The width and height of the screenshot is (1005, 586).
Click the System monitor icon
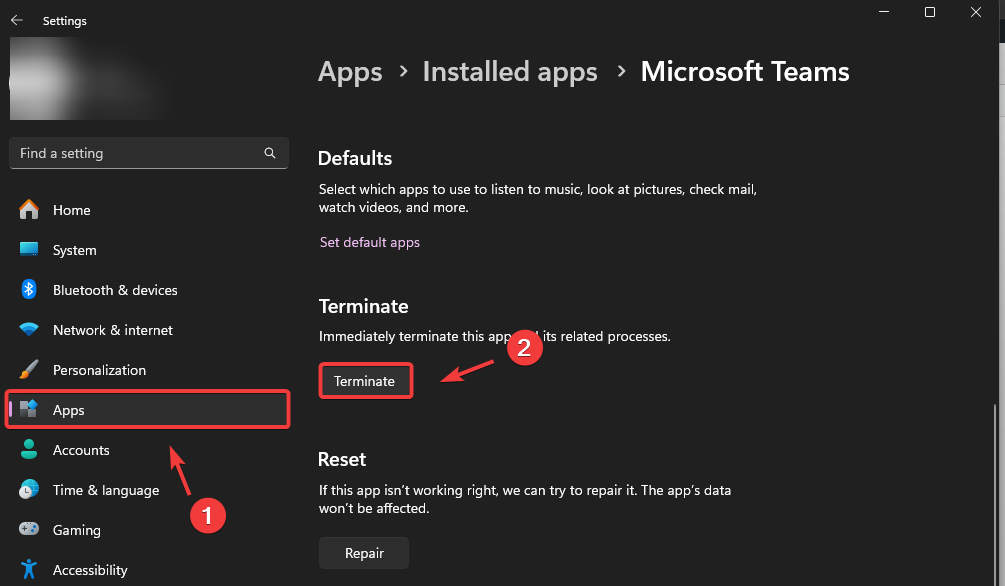(29, 250)
